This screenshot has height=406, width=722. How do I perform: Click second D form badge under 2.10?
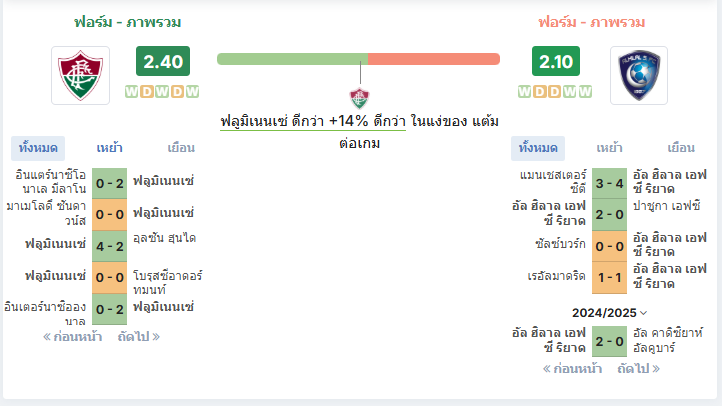click(555, 92)
